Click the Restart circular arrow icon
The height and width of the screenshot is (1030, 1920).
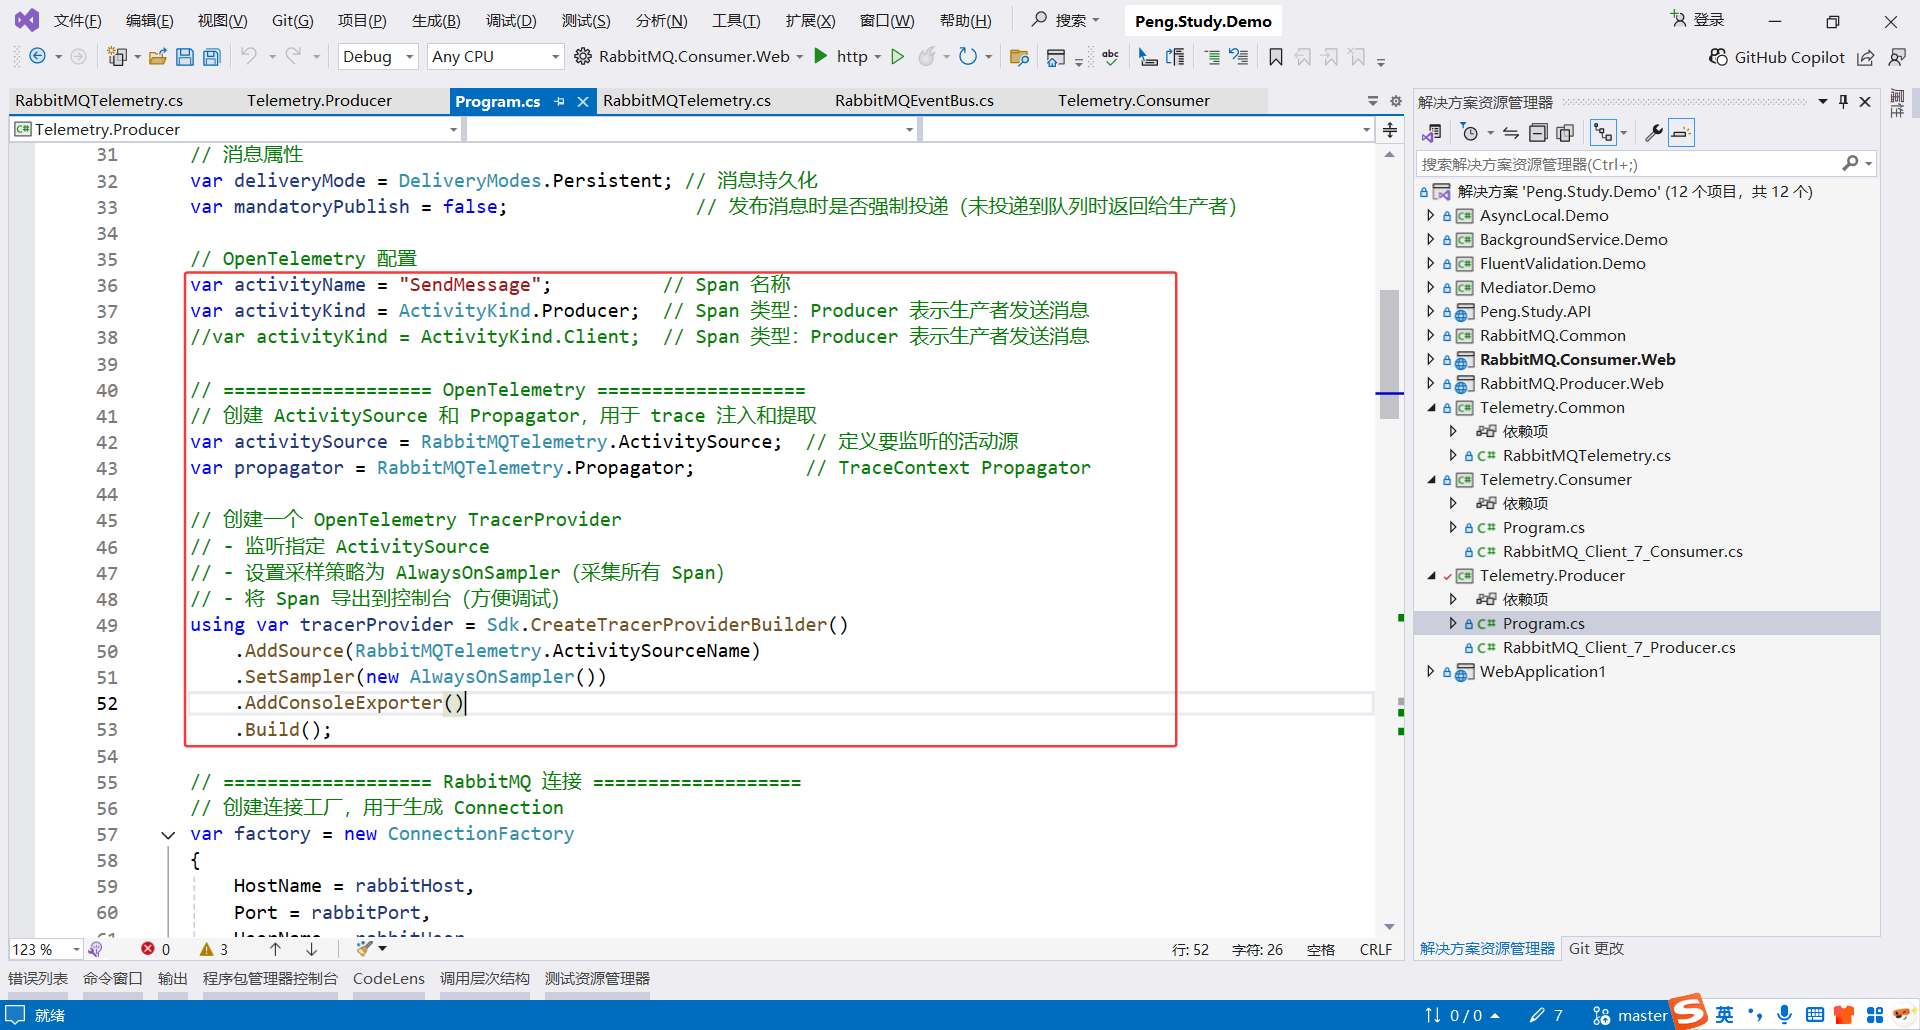[x=967, y=57]
